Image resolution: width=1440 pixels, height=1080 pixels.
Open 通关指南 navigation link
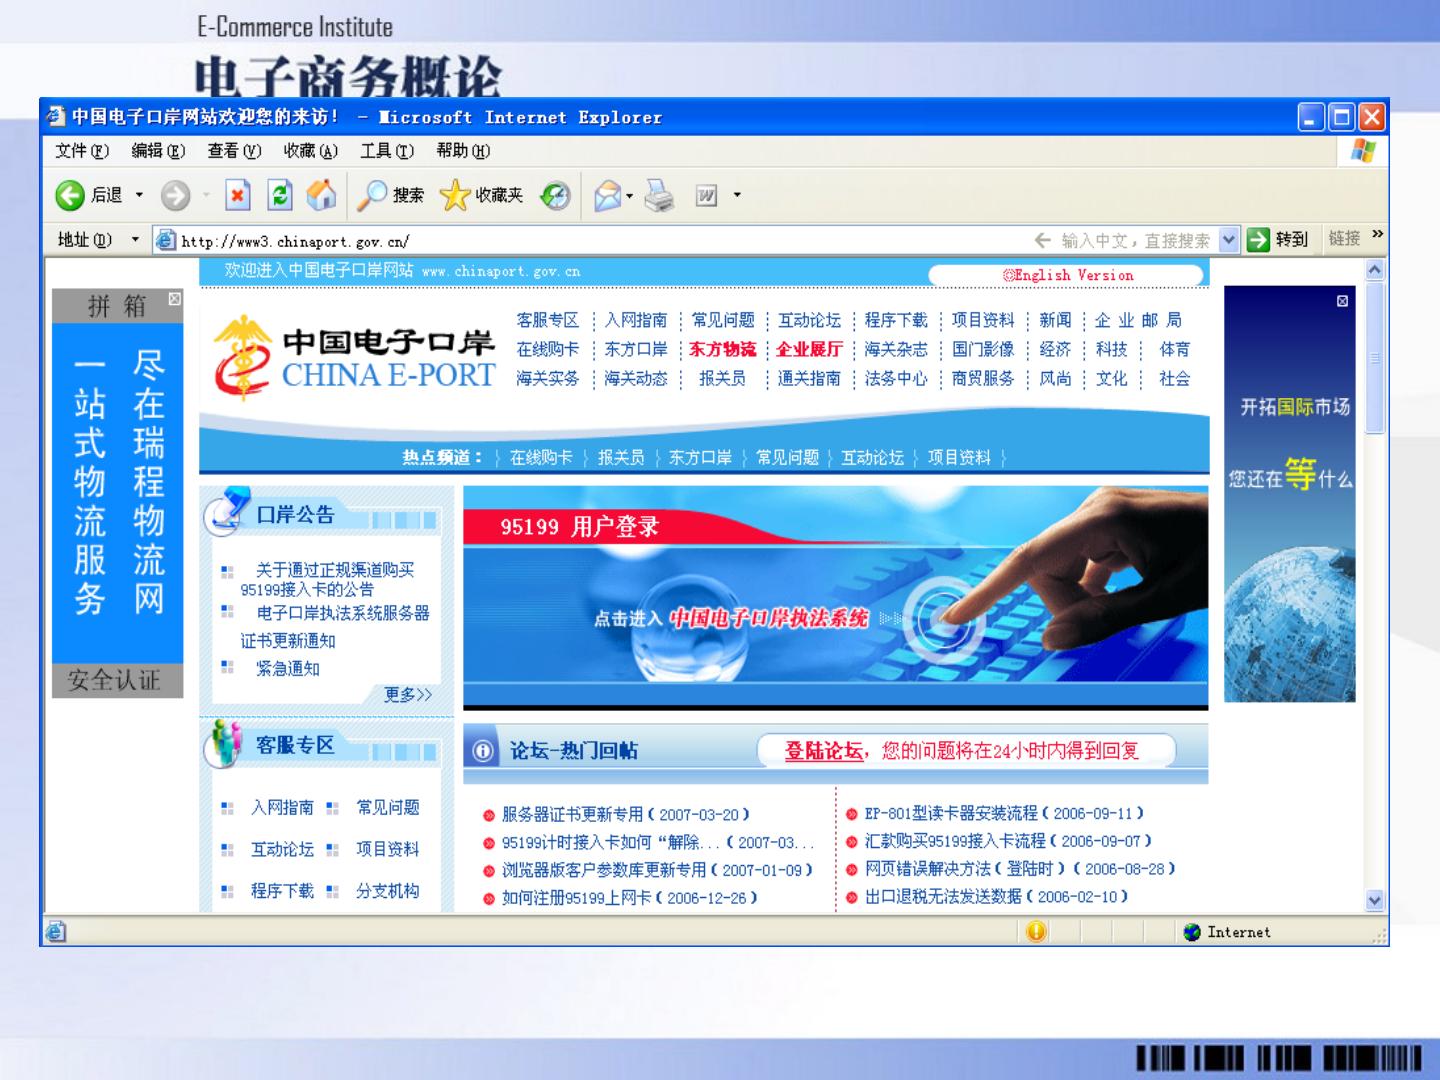click(x=809, y=378)
